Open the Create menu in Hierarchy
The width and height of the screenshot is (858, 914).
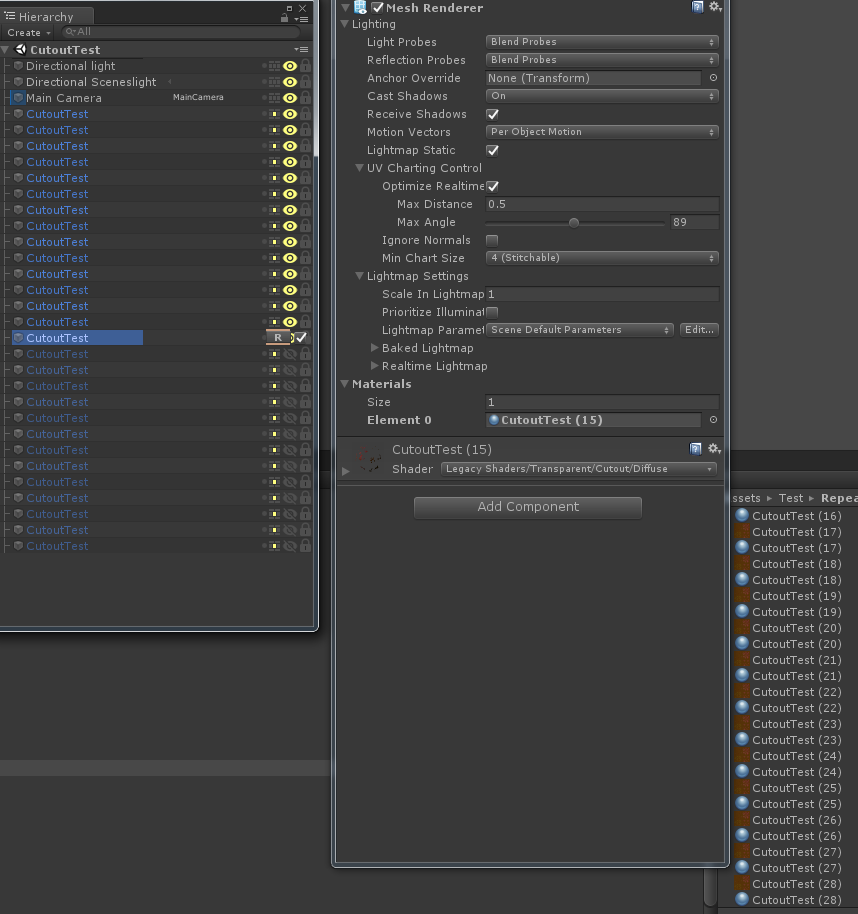tap(28, 32)
